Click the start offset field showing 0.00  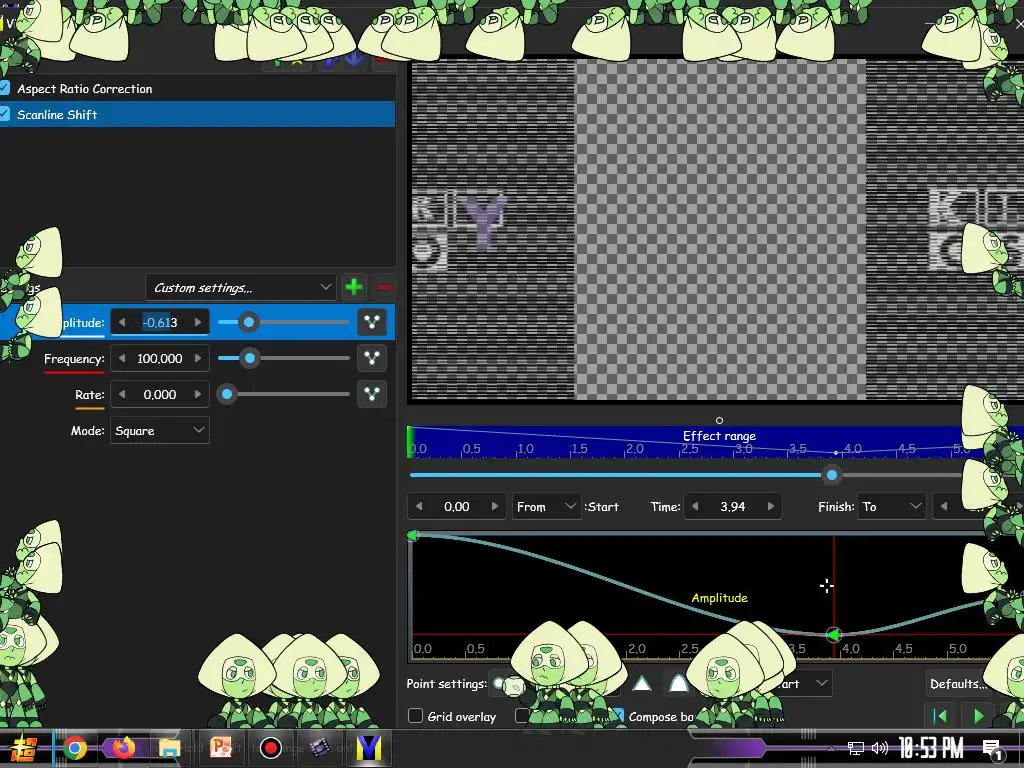[x=456, y=506]
